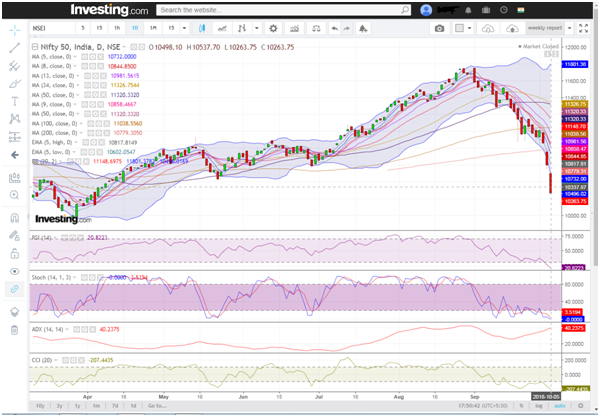Viewport: 600px width, 417px height.
Task: Toggle fullscreen mode for the chart
Action: tap(584, 28)
